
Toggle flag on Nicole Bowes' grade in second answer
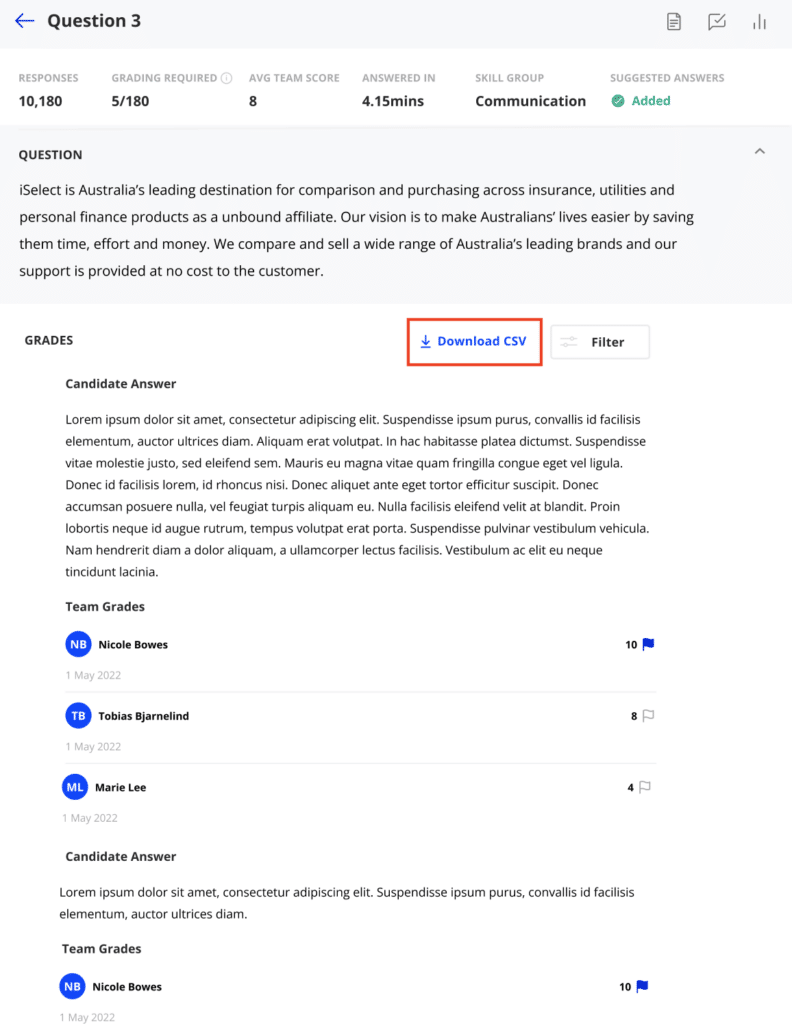[642, 986]
